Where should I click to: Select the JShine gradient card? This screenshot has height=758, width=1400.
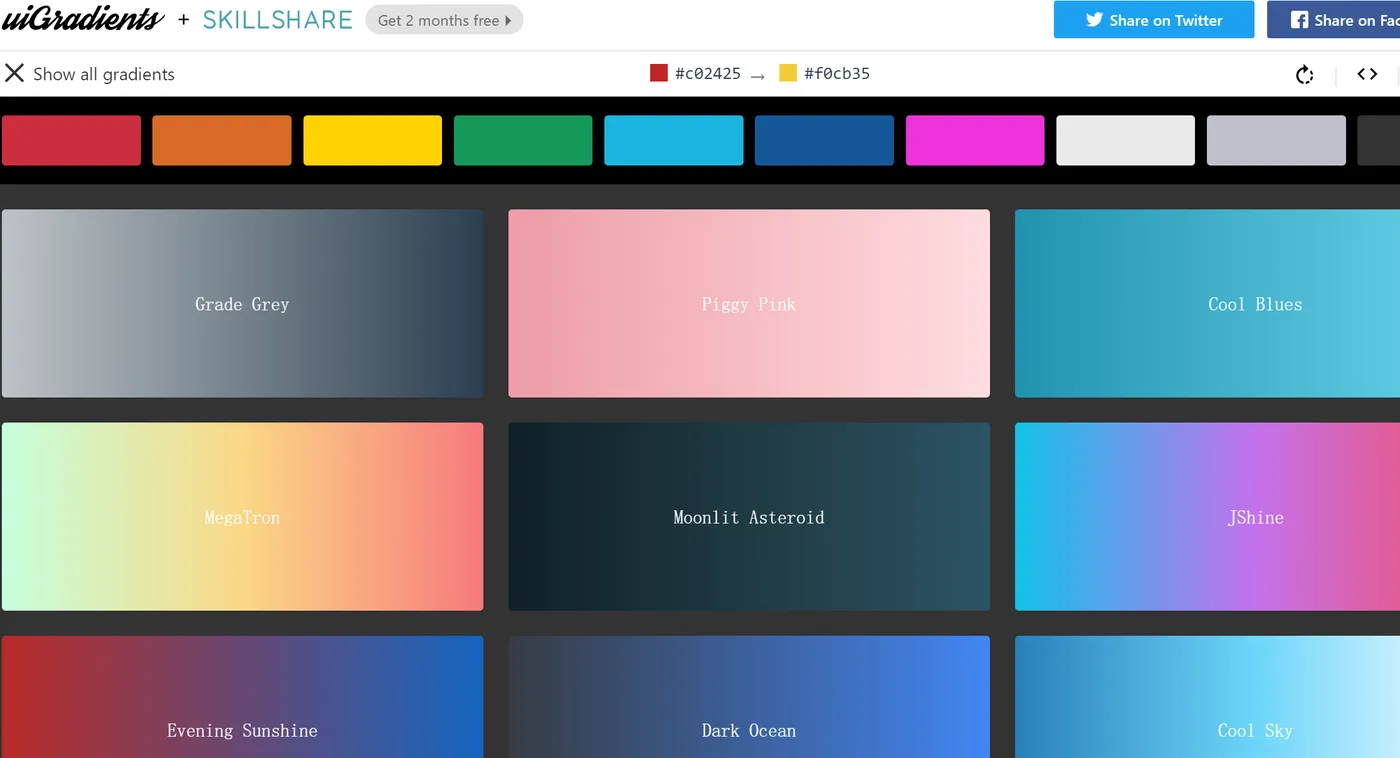tap(1207, 516)
